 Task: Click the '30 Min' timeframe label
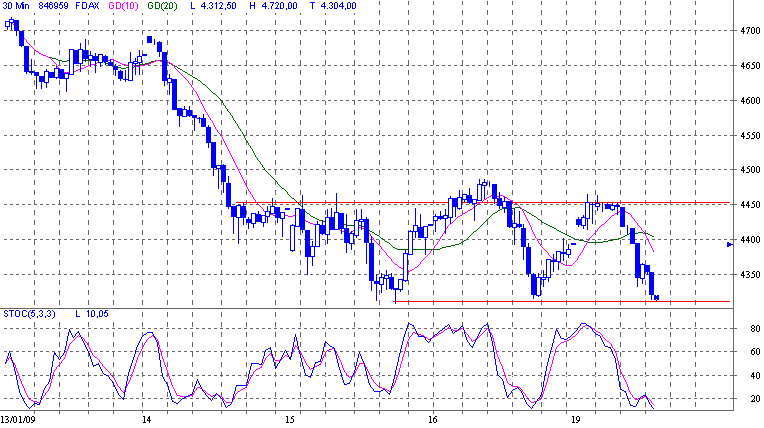(x=16, y=6)
